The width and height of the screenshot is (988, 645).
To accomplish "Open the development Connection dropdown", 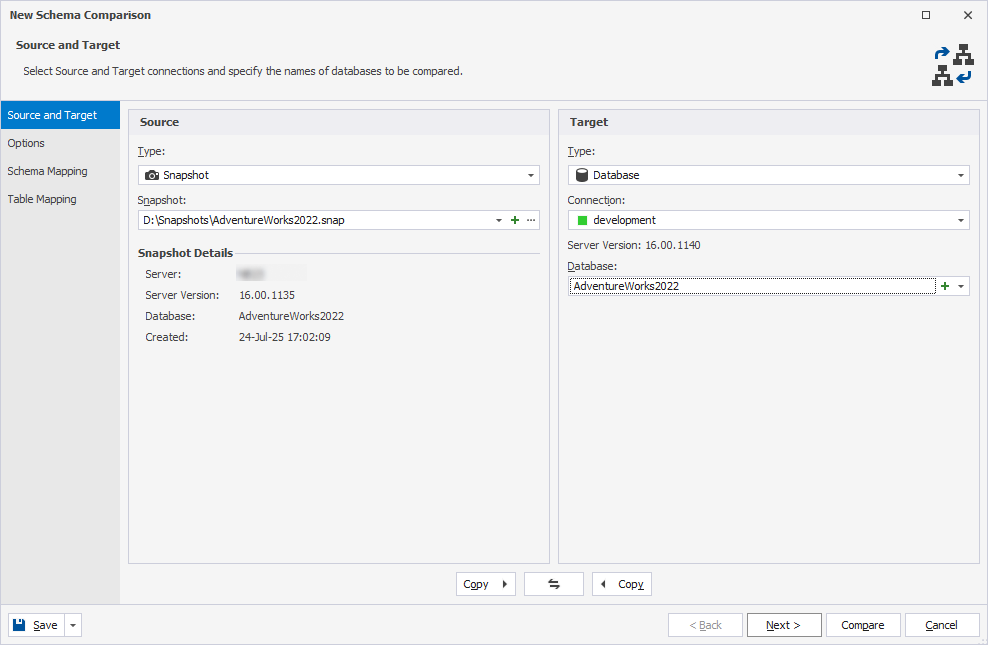I will tap(961, 220).
